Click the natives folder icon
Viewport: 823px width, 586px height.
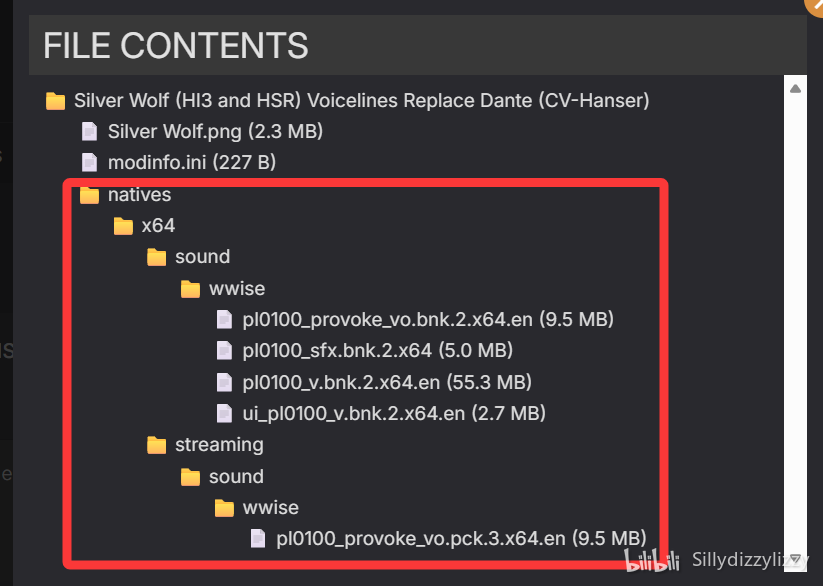89,195
